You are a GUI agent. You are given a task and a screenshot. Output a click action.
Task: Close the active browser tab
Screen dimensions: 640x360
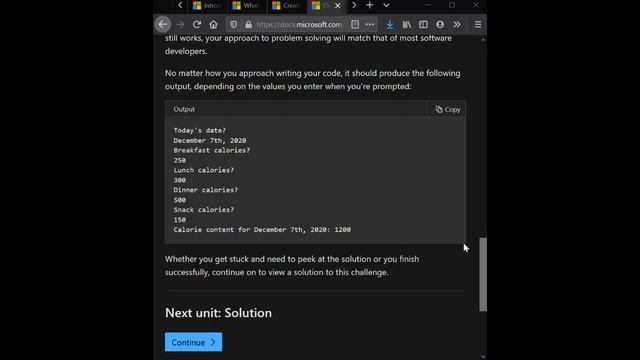(x=338, y=6)
